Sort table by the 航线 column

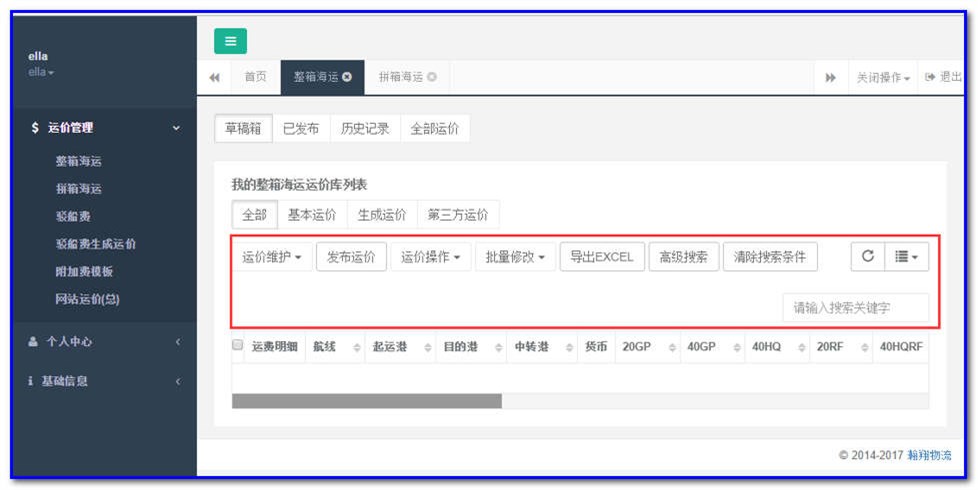pyautogui.click(x=336, y=347)
